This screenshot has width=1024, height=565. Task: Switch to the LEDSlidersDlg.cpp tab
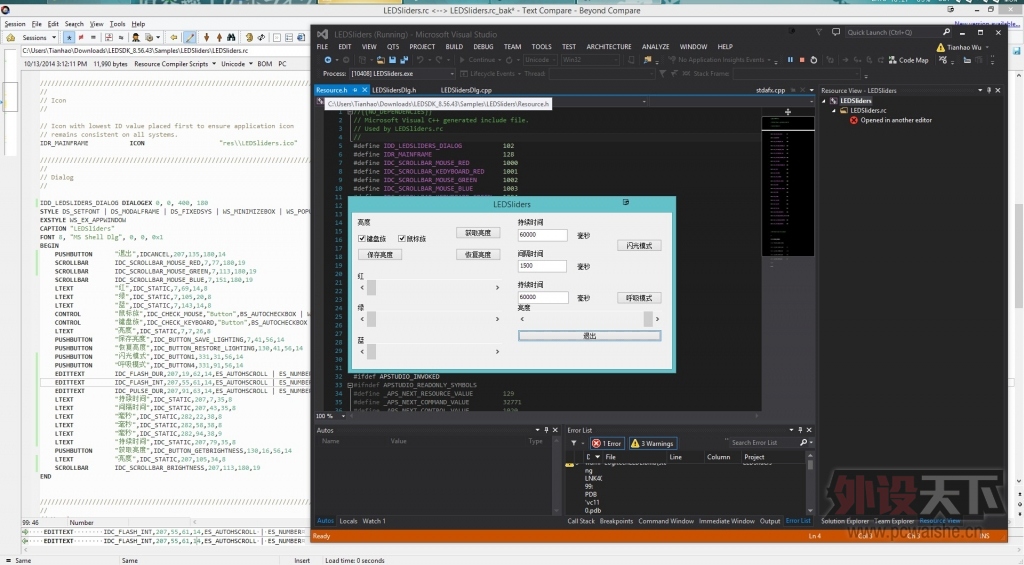[466, 90]
